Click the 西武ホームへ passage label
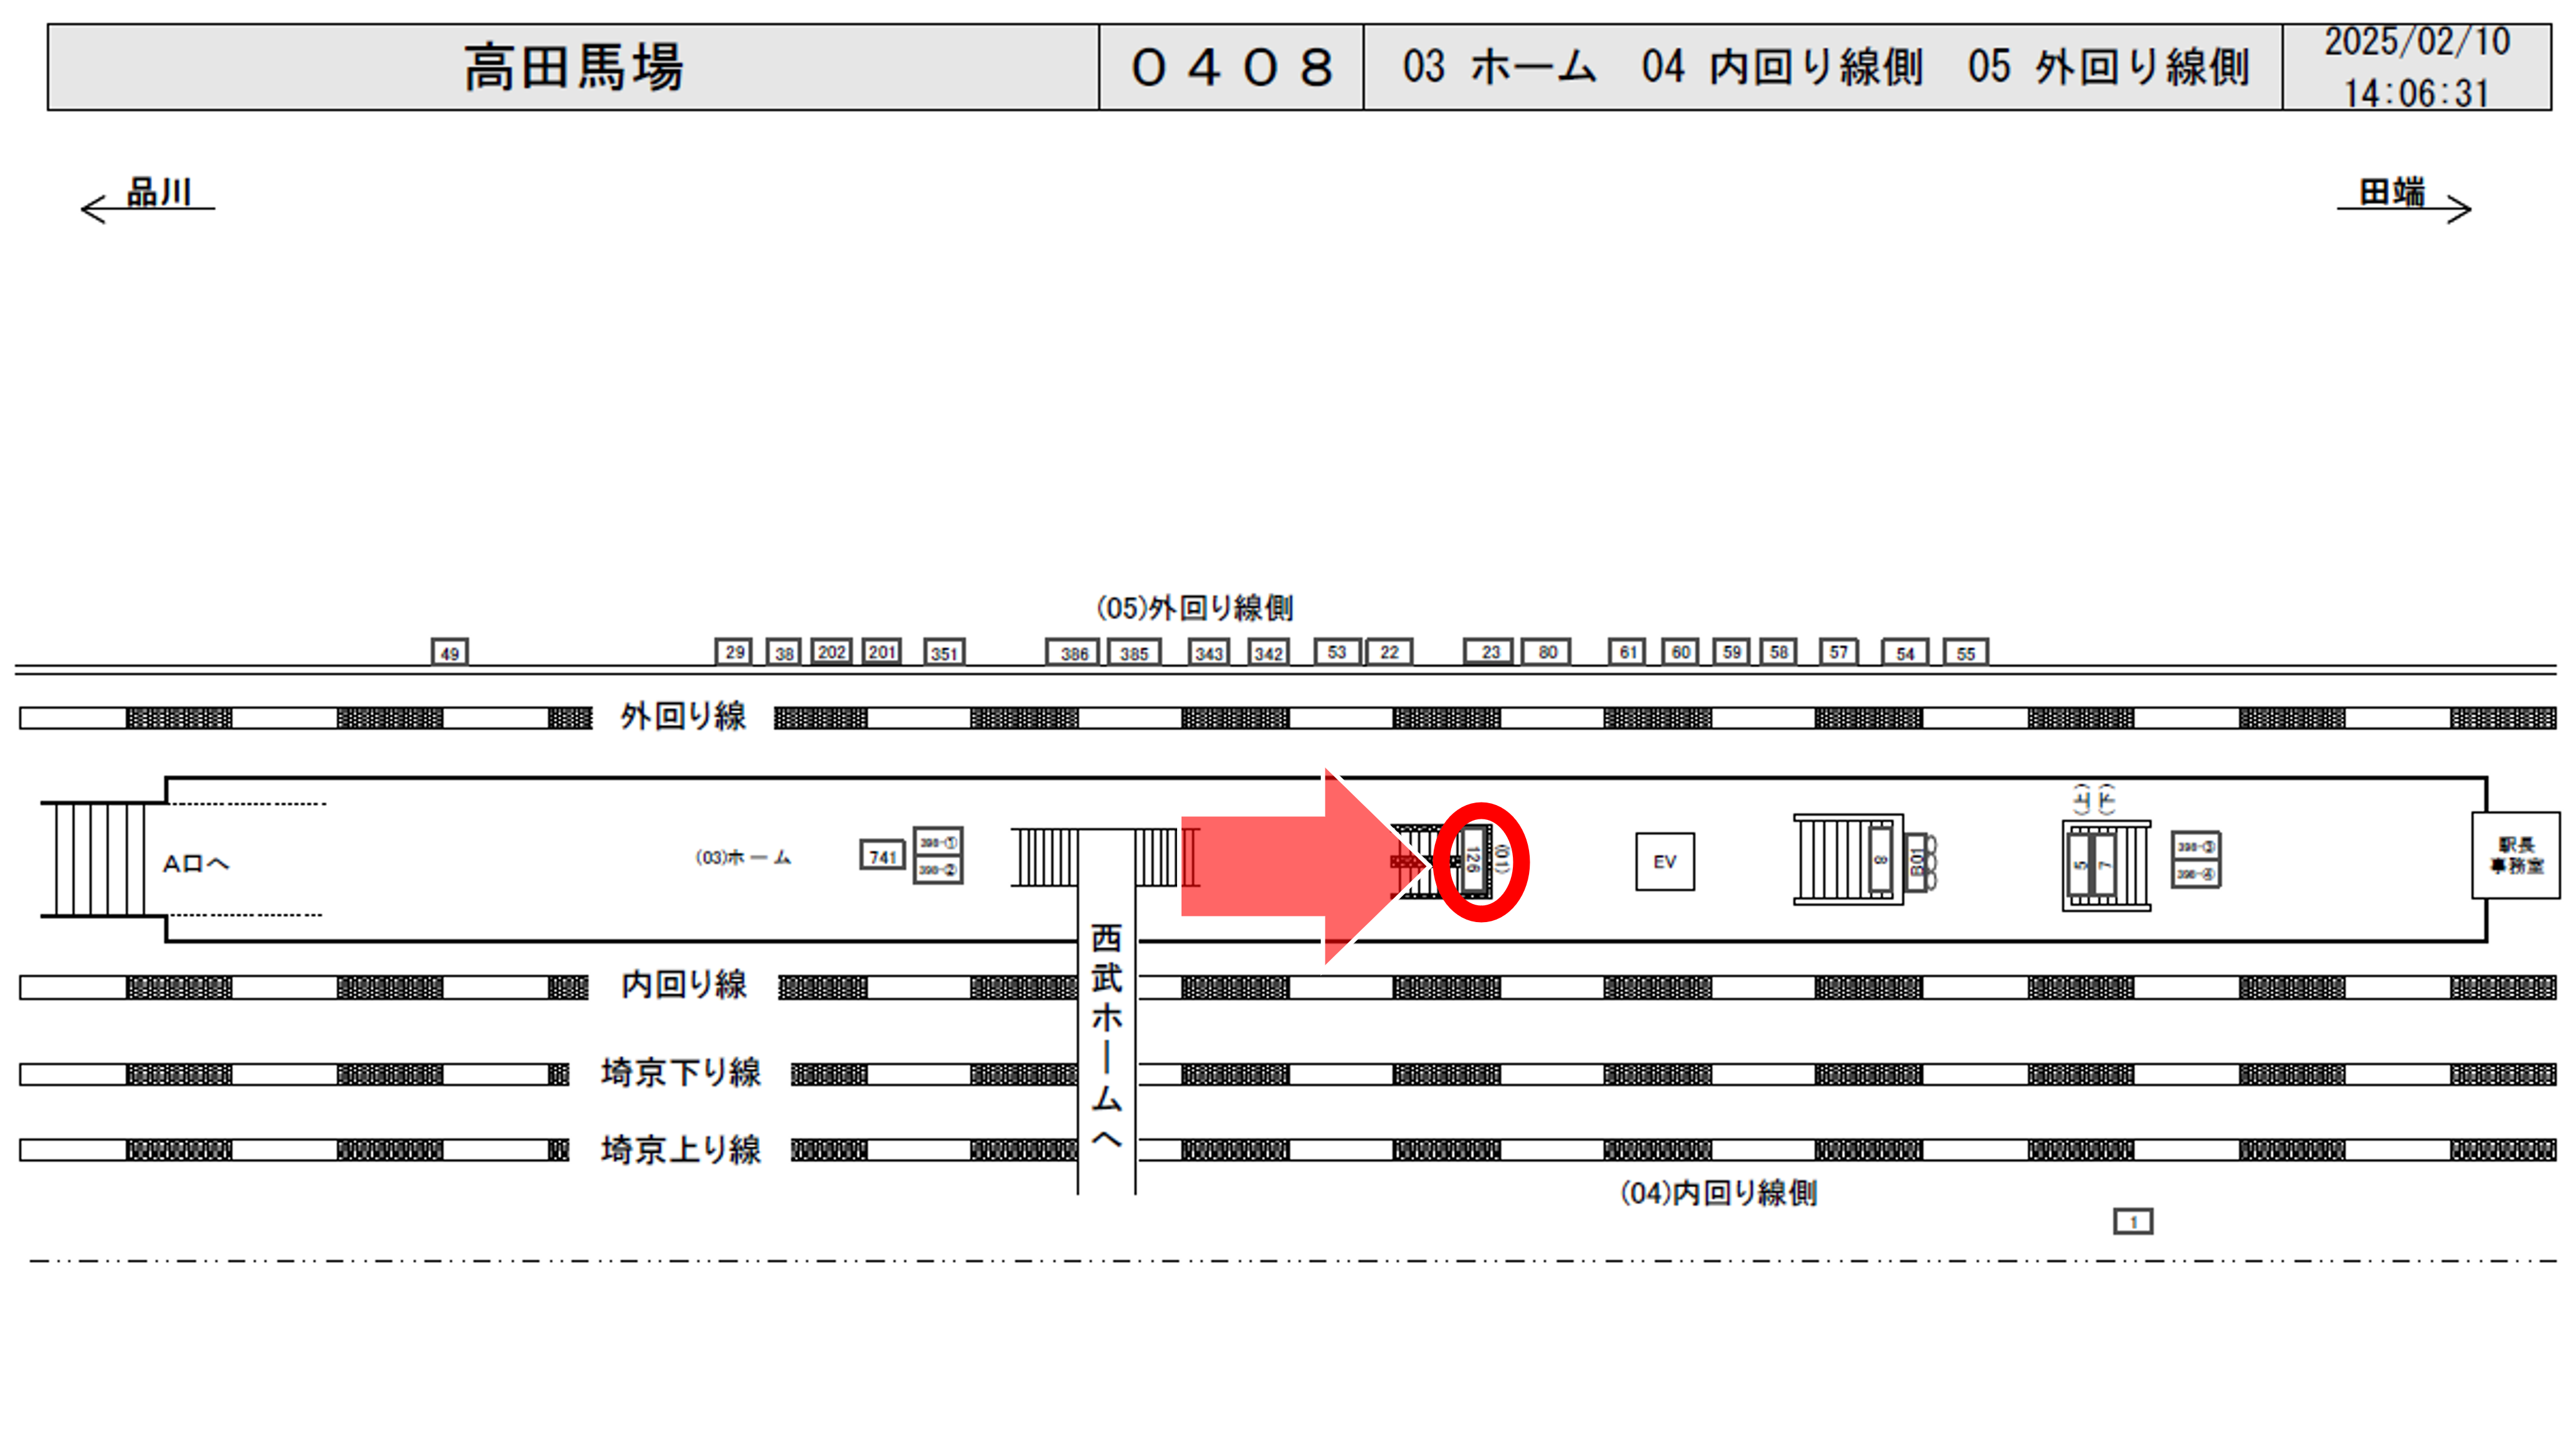 tap(1106, 1035)
